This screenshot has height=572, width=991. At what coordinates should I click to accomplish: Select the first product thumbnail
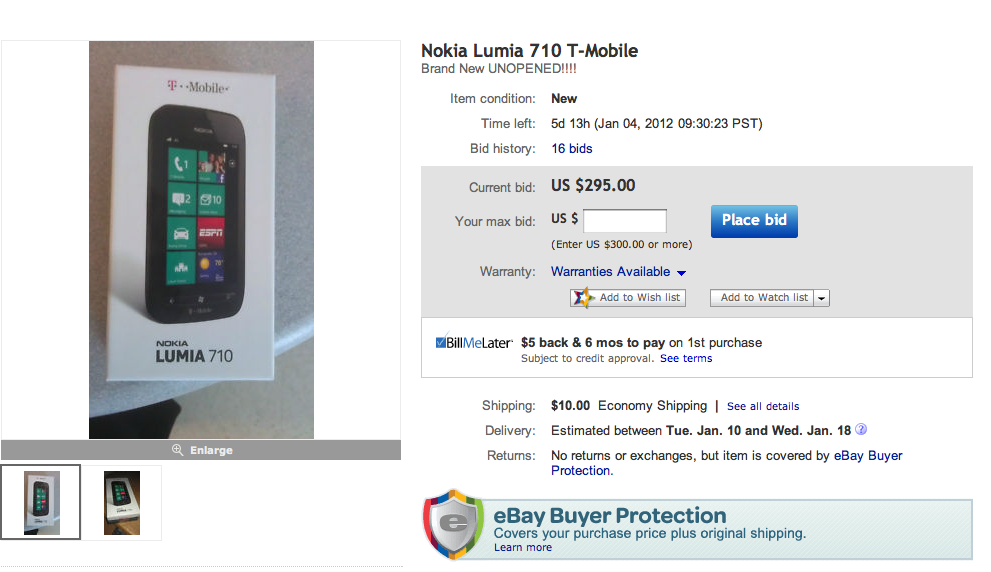(x=41, y=503)
